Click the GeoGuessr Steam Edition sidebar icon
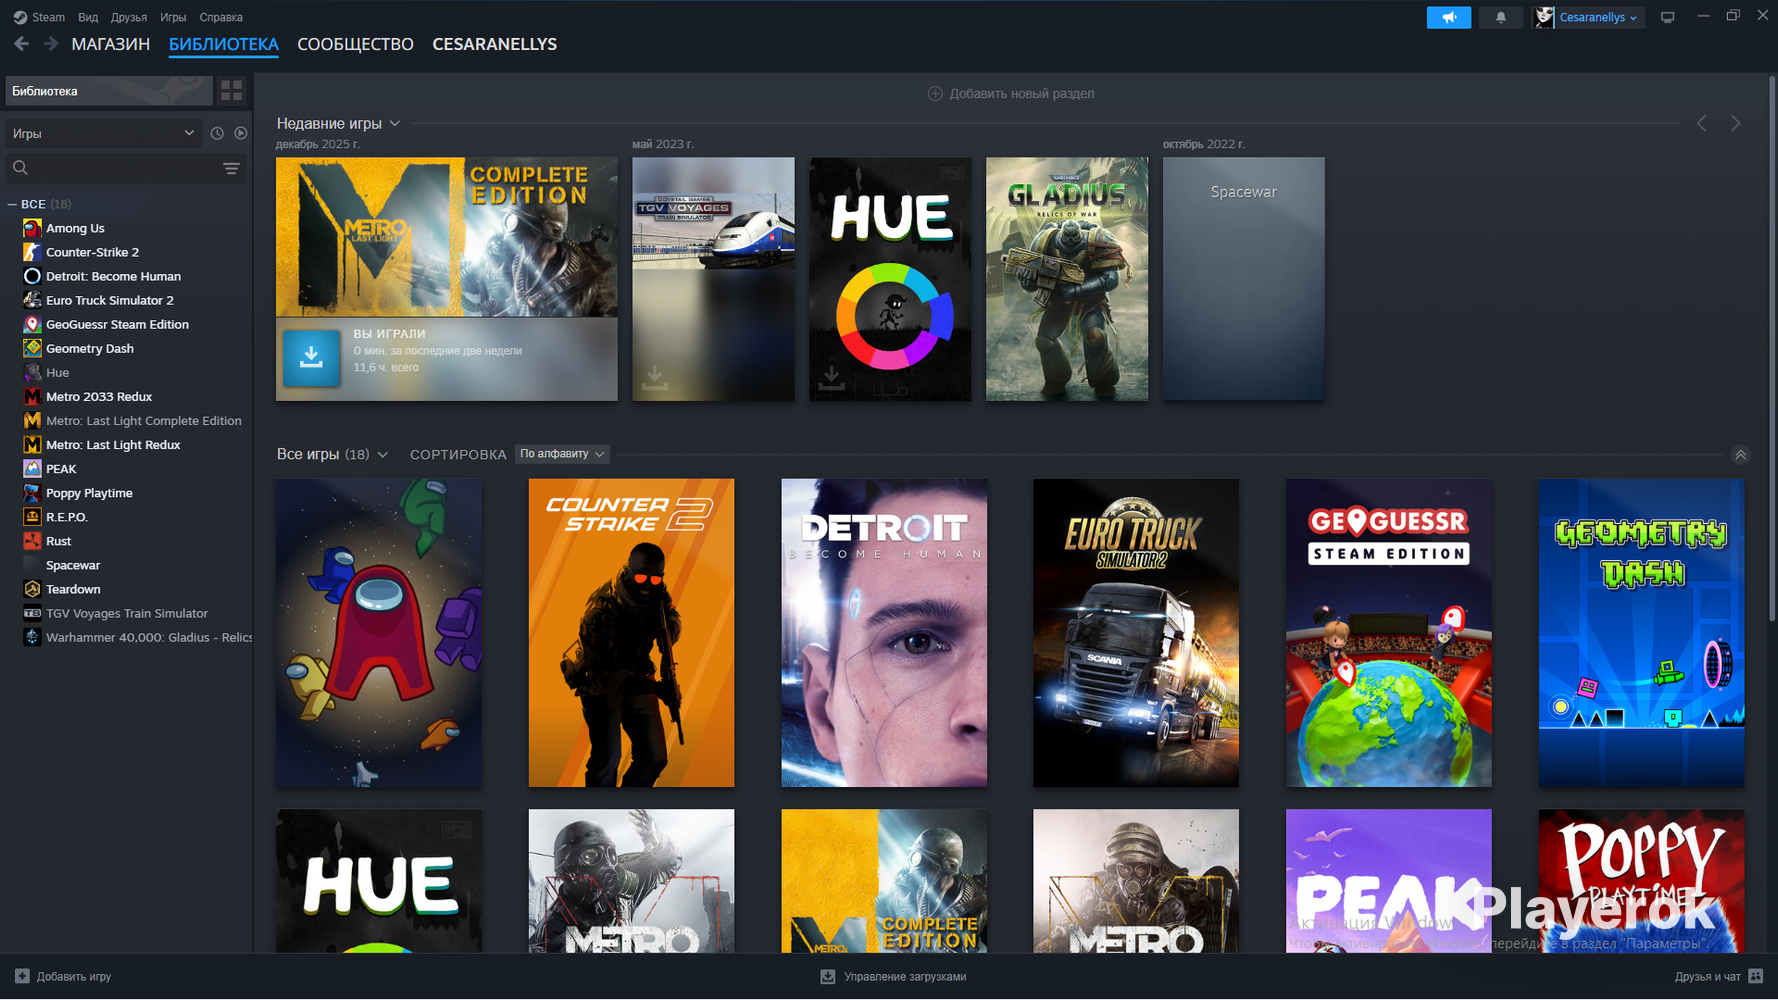1778x1000 pixels. click(32, 324)
